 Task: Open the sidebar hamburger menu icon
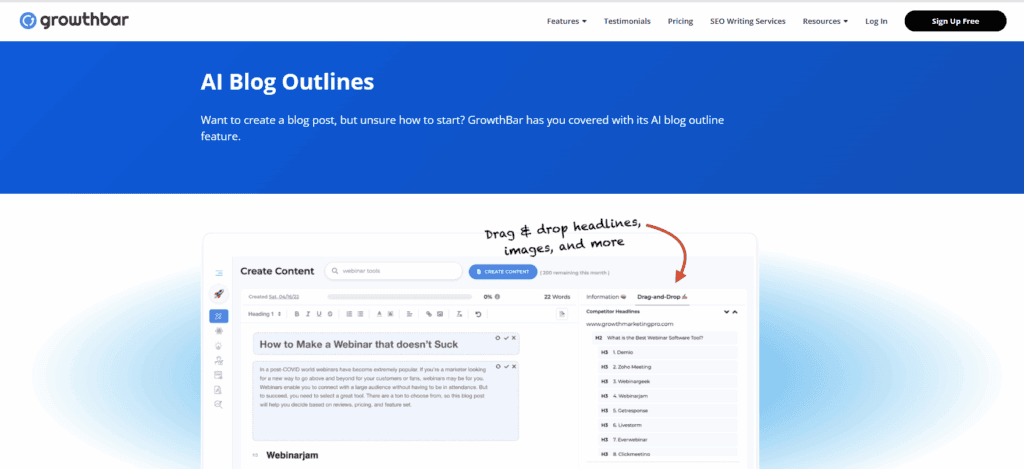pos(219,273)
